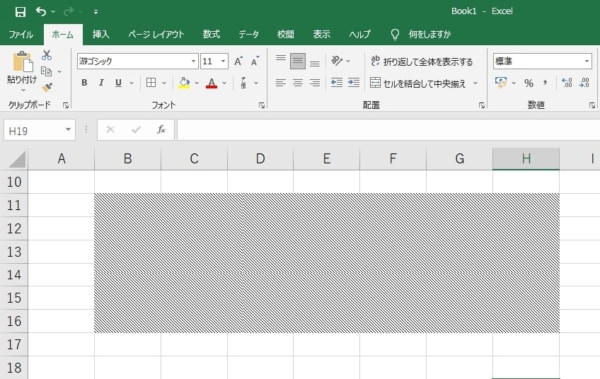Undo the last action
This screenshot has width=600, height=379.
41,11
